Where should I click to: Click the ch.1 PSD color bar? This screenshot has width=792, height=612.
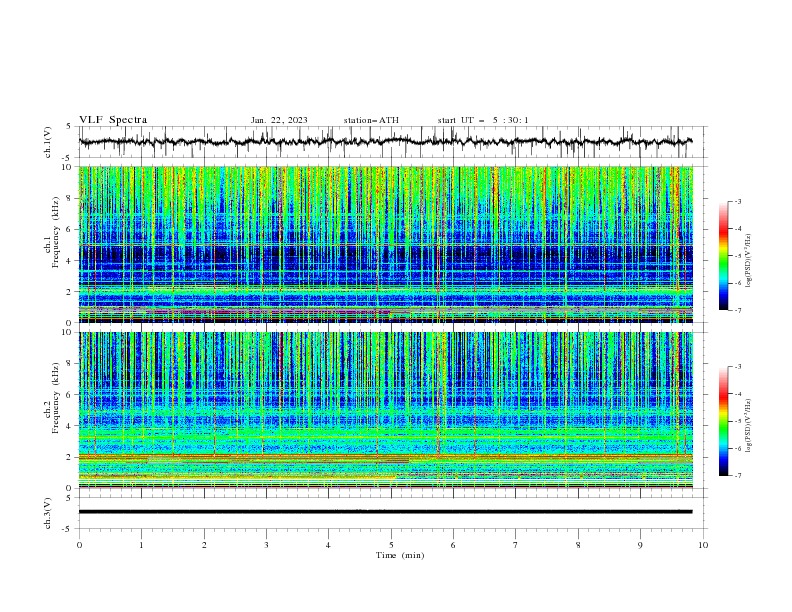(x=724, y=256)
